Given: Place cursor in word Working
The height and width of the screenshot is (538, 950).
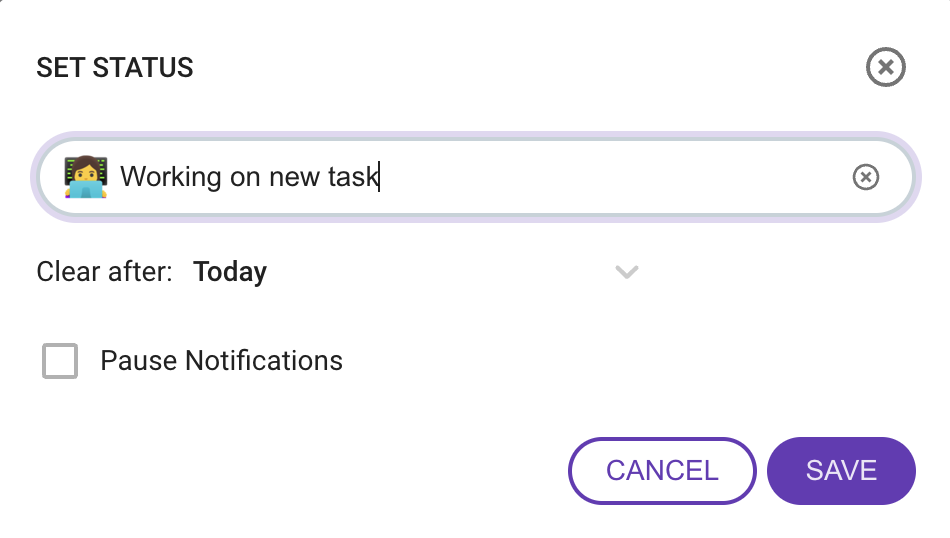Looking at the screenshot, I should pyautogui.click(x=171, y=177).
